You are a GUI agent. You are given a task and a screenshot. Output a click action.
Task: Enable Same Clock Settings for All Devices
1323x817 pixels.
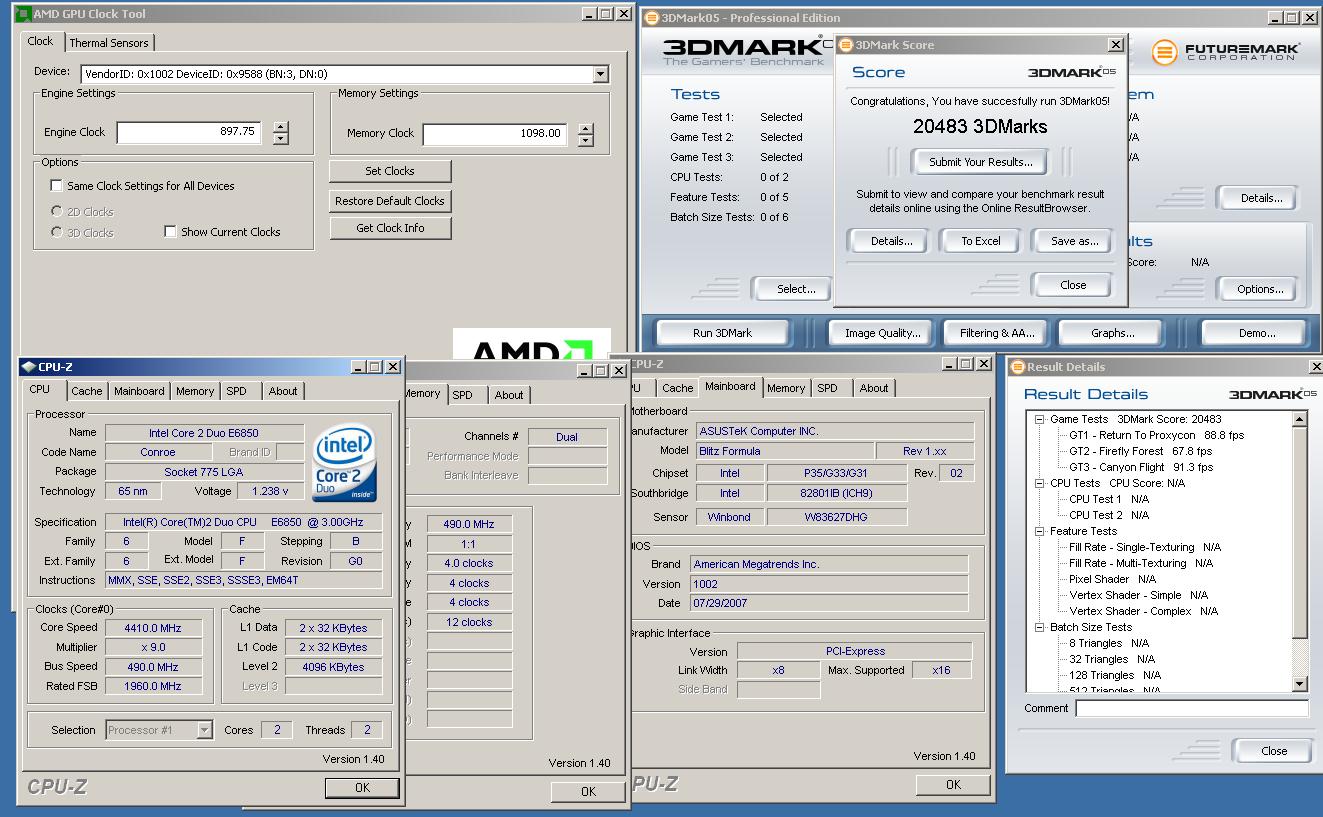[x=56, y=186]
